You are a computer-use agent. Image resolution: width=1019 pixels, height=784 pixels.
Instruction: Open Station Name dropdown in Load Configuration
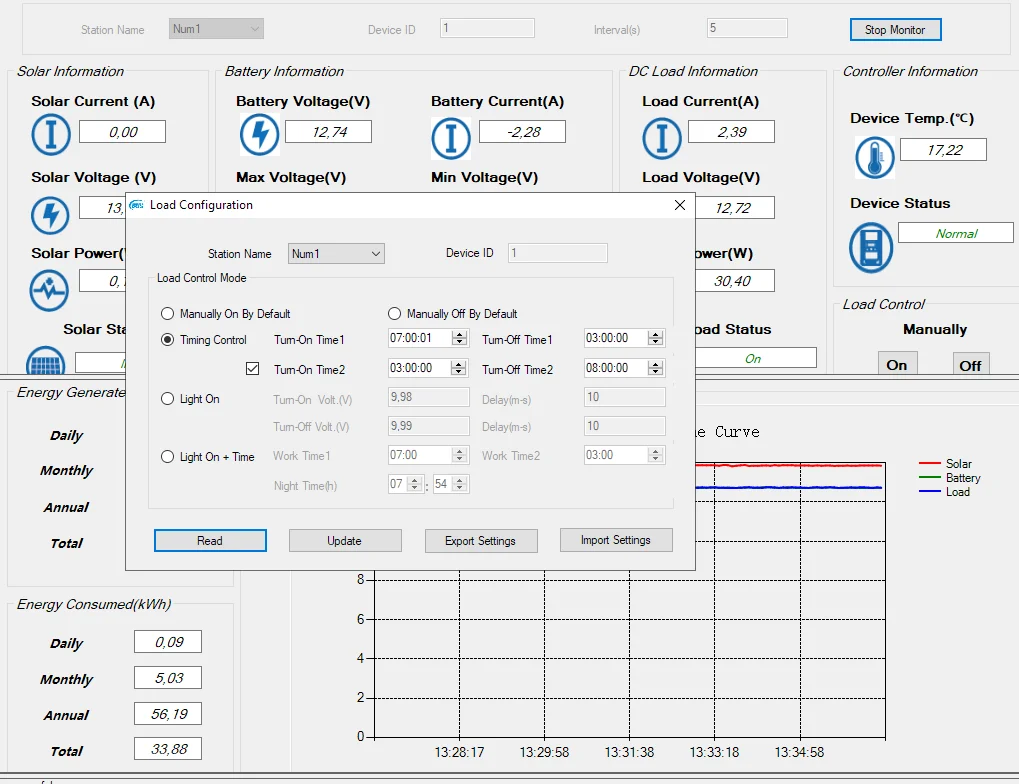point(376,254)
